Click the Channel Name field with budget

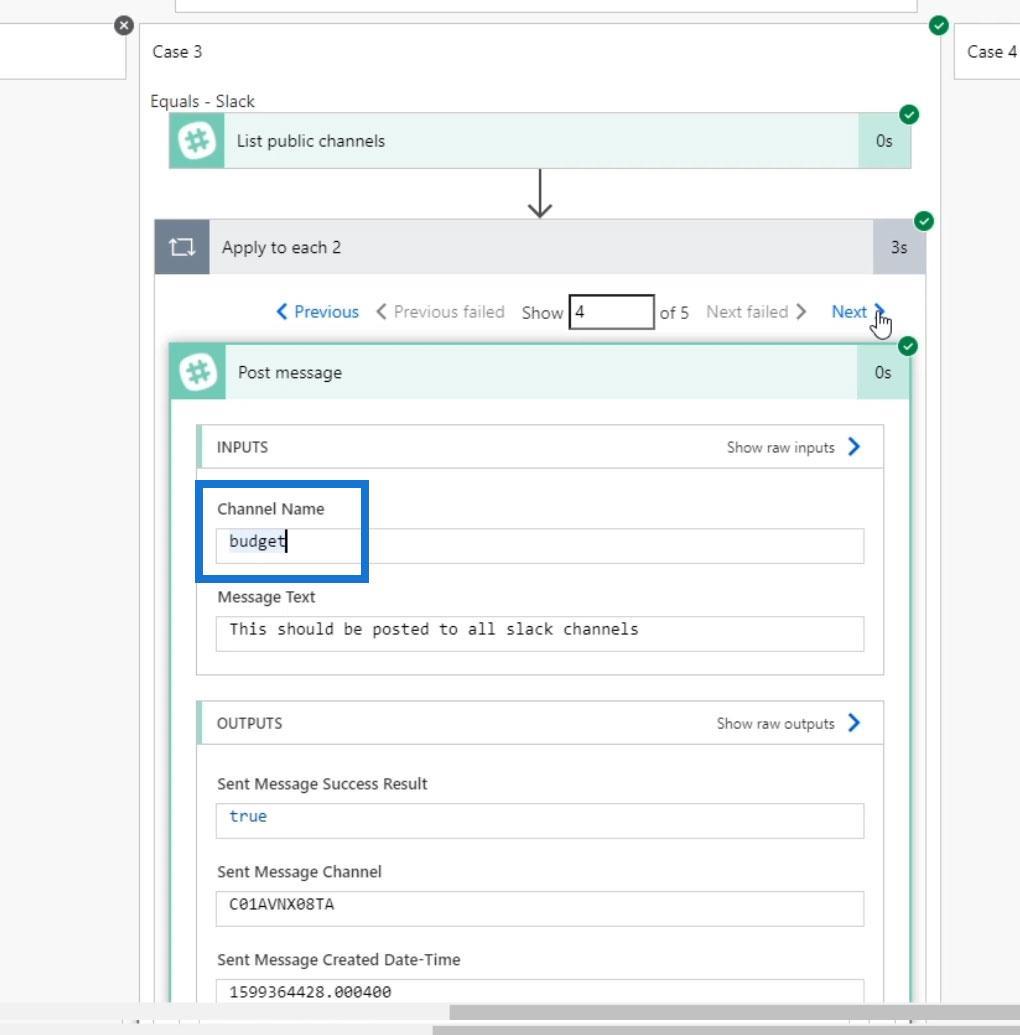point(539,546)
